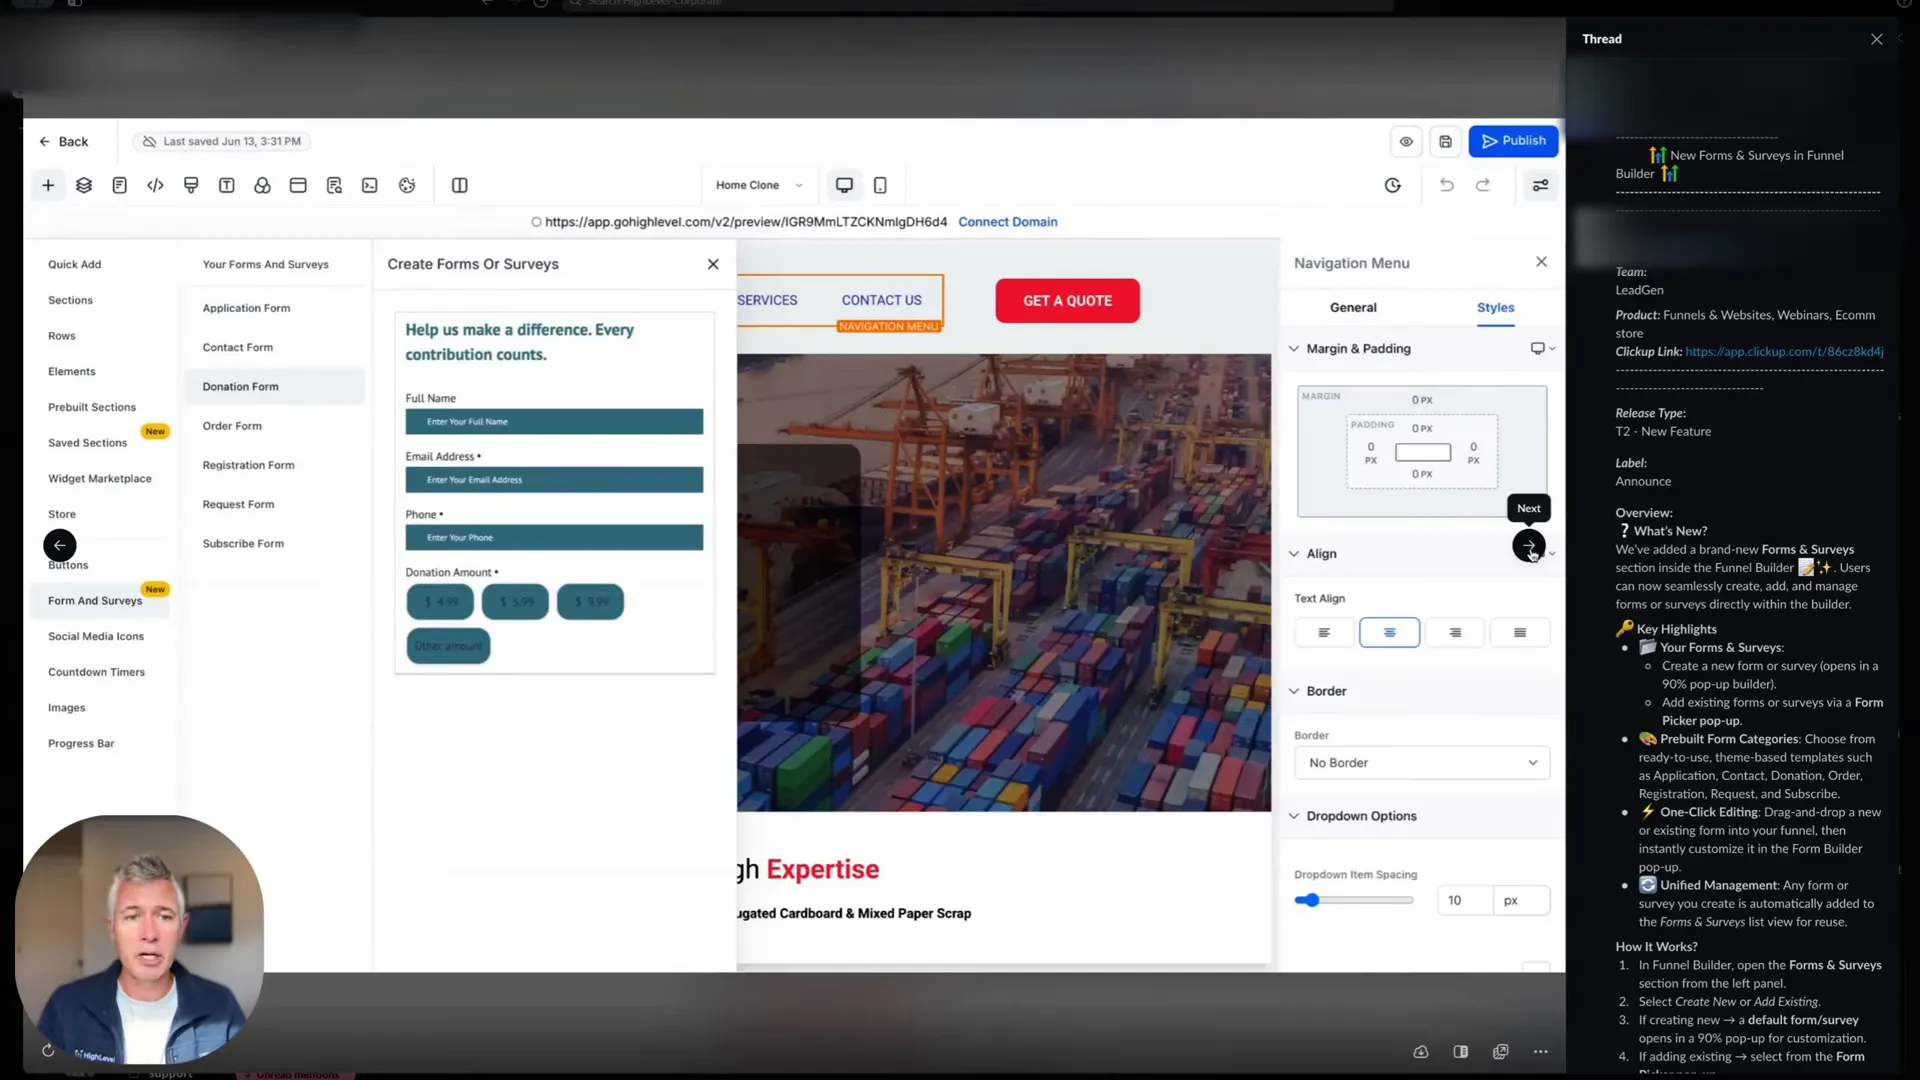Image resolution: width=1920 pixels, height=1080 pixels.
Task: Collapse the Margin & Padding section
Action: tap(1294, 349)
